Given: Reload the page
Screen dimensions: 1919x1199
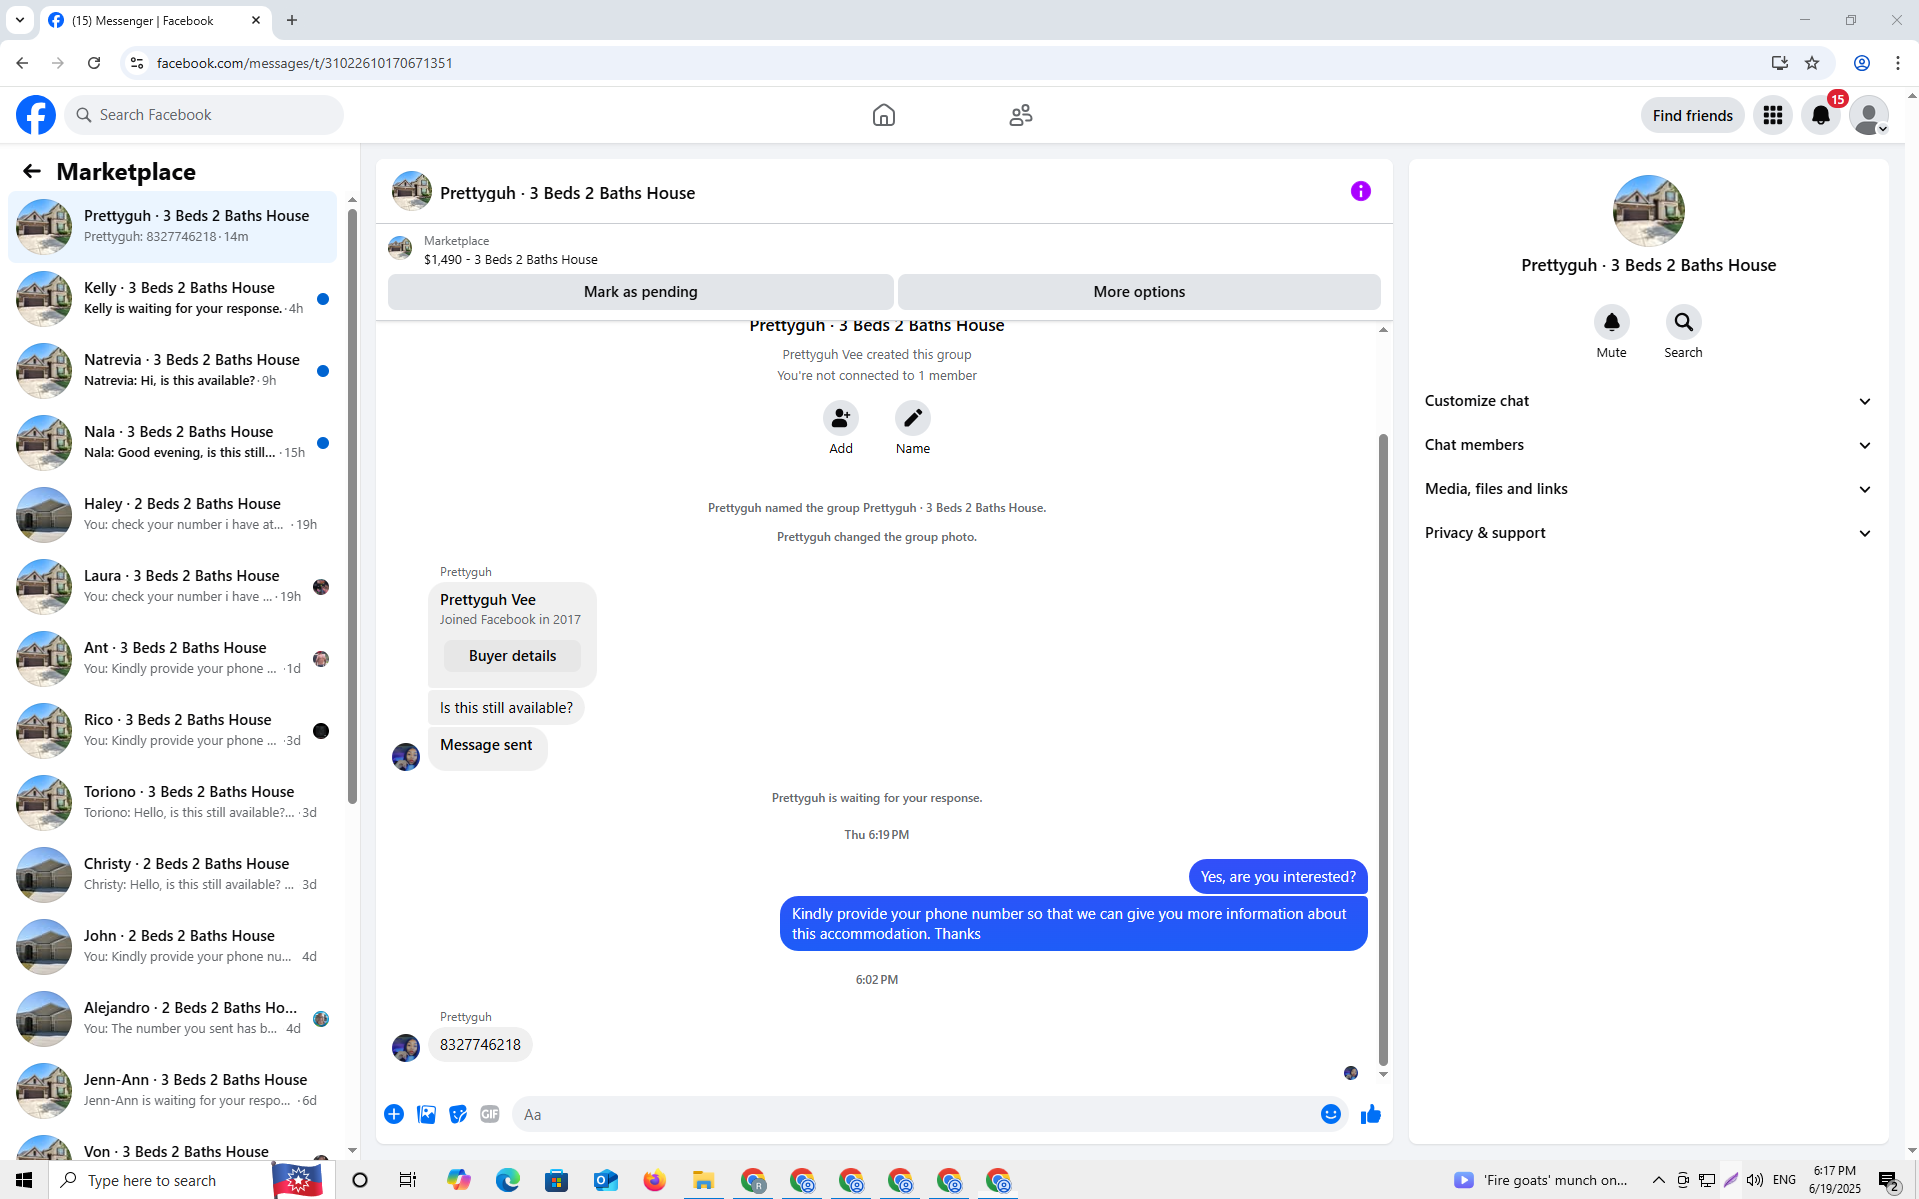Looking at the screenshot, I should (94, 63).
